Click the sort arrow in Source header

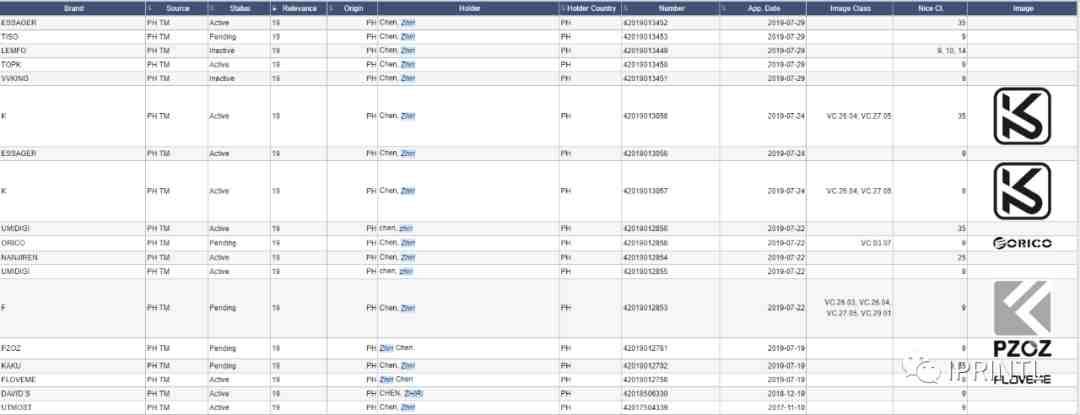click(x=150, y=8)
